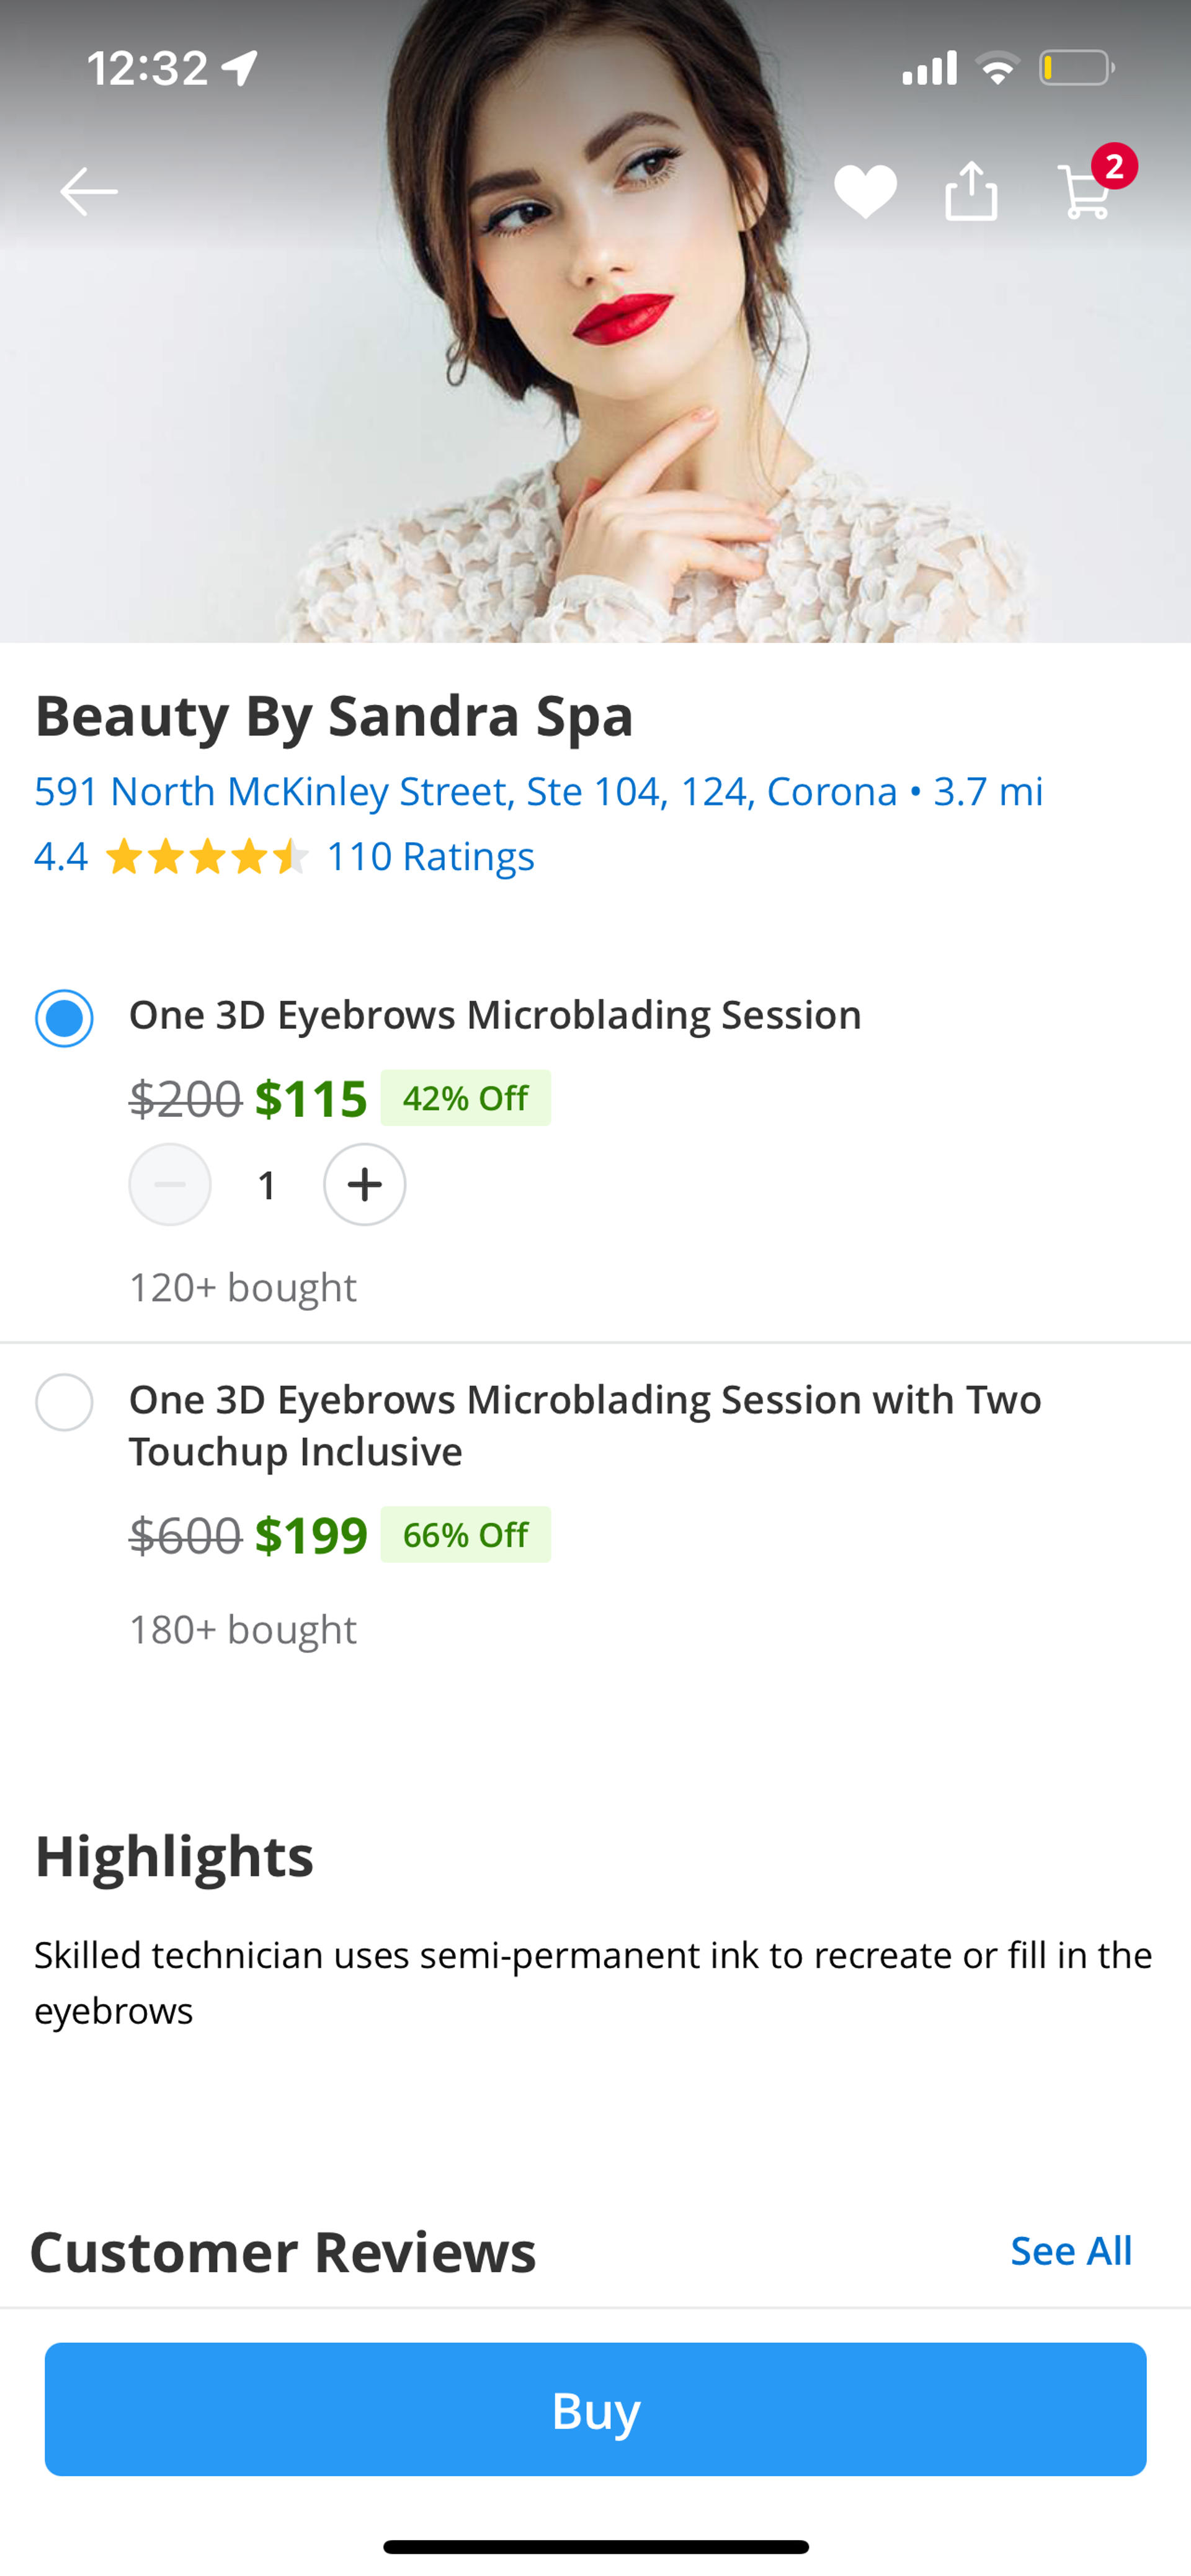The width and height of the screenshot is (1191, 2576).
Task: Tap the share icon
Action: point(971,190)
